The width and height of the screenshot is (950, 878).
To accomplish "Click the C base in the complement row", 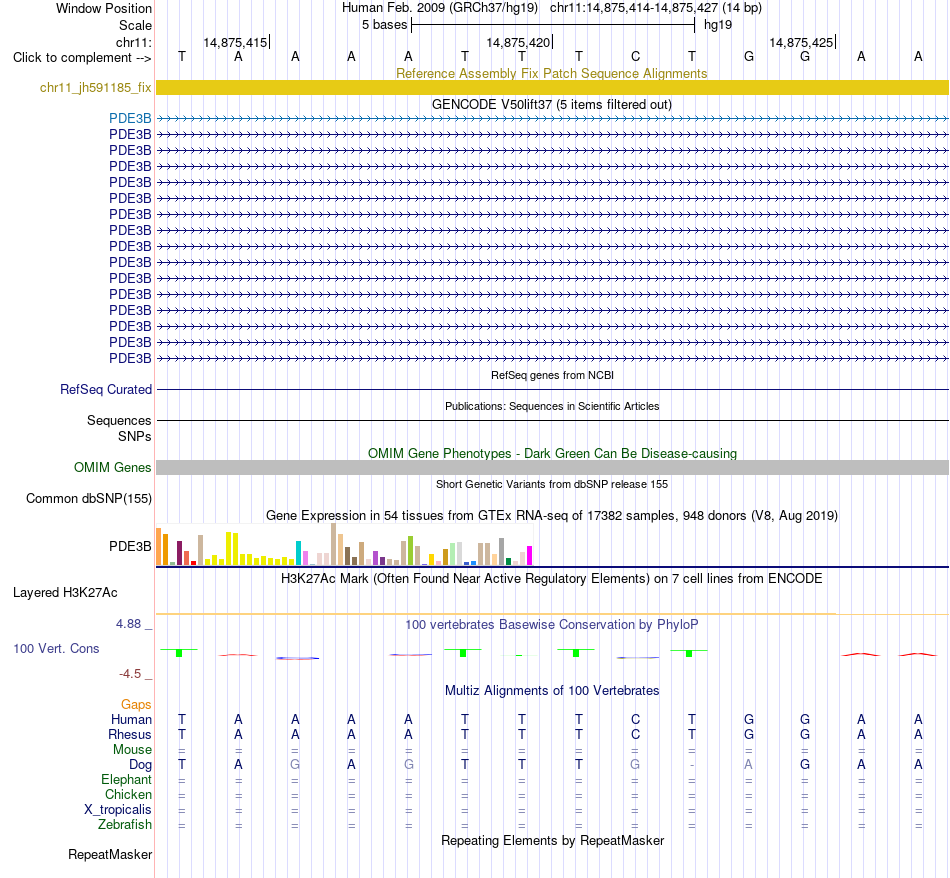I will [636, 56].
